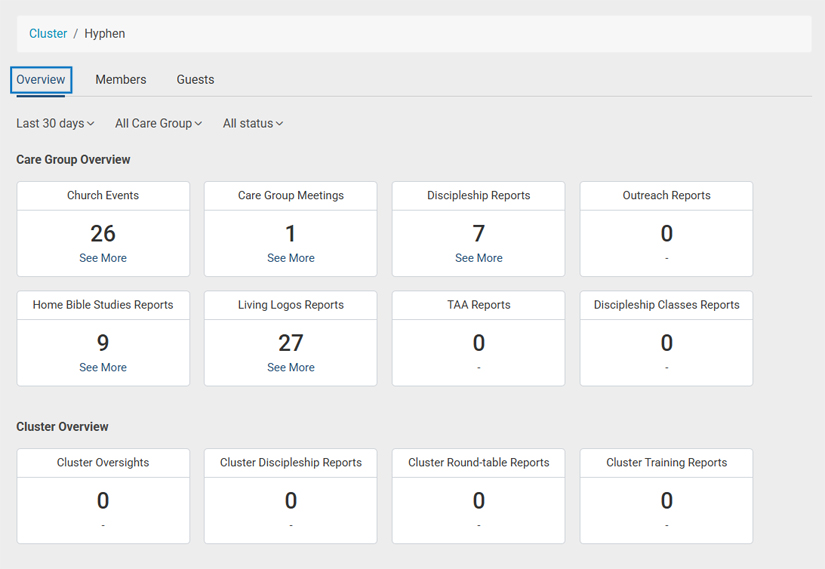The image size is (825, 569).
Task: Click the Cluster breadcrumb link
Action: click(48, 34)
